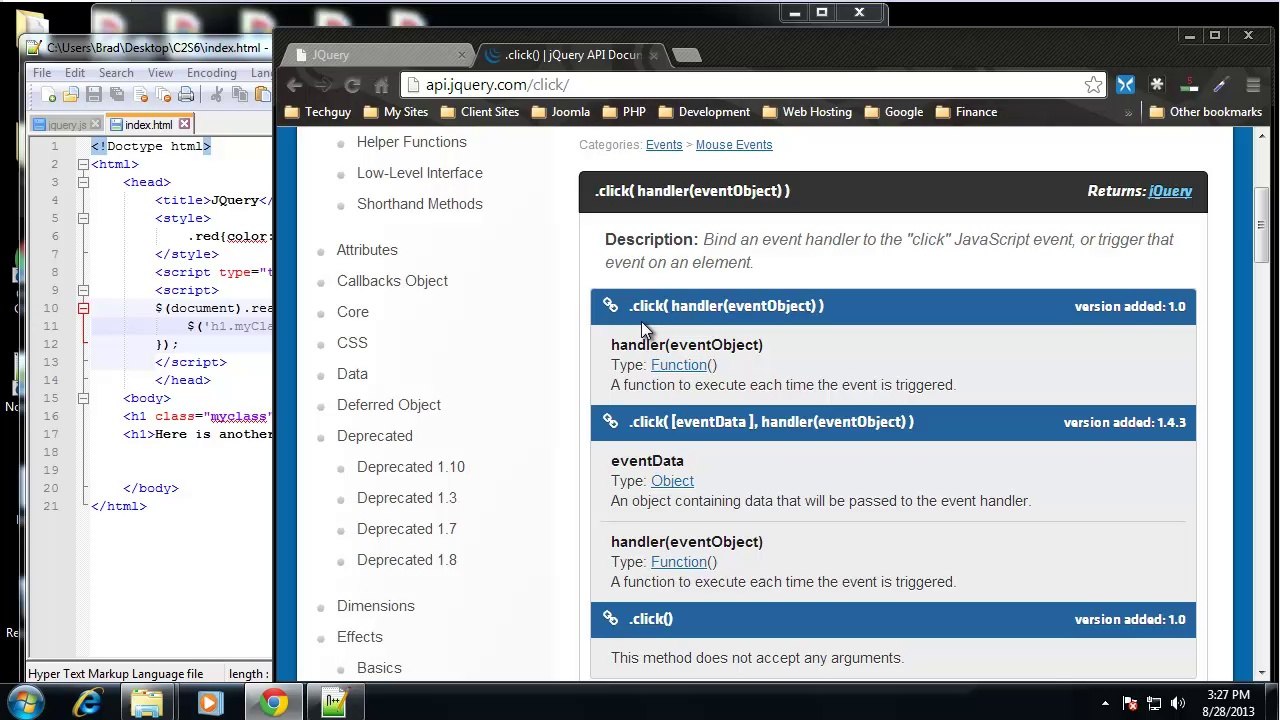Expand bookmarks overflow chevron
The height and width of the screenshot is (720, 1280).
(1128, 113)
